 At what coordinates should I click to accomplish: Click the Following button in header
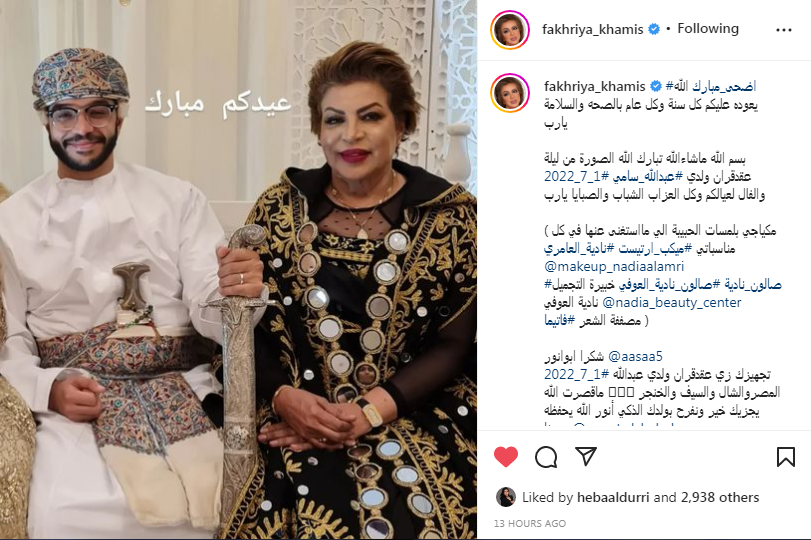click(708, 28)
